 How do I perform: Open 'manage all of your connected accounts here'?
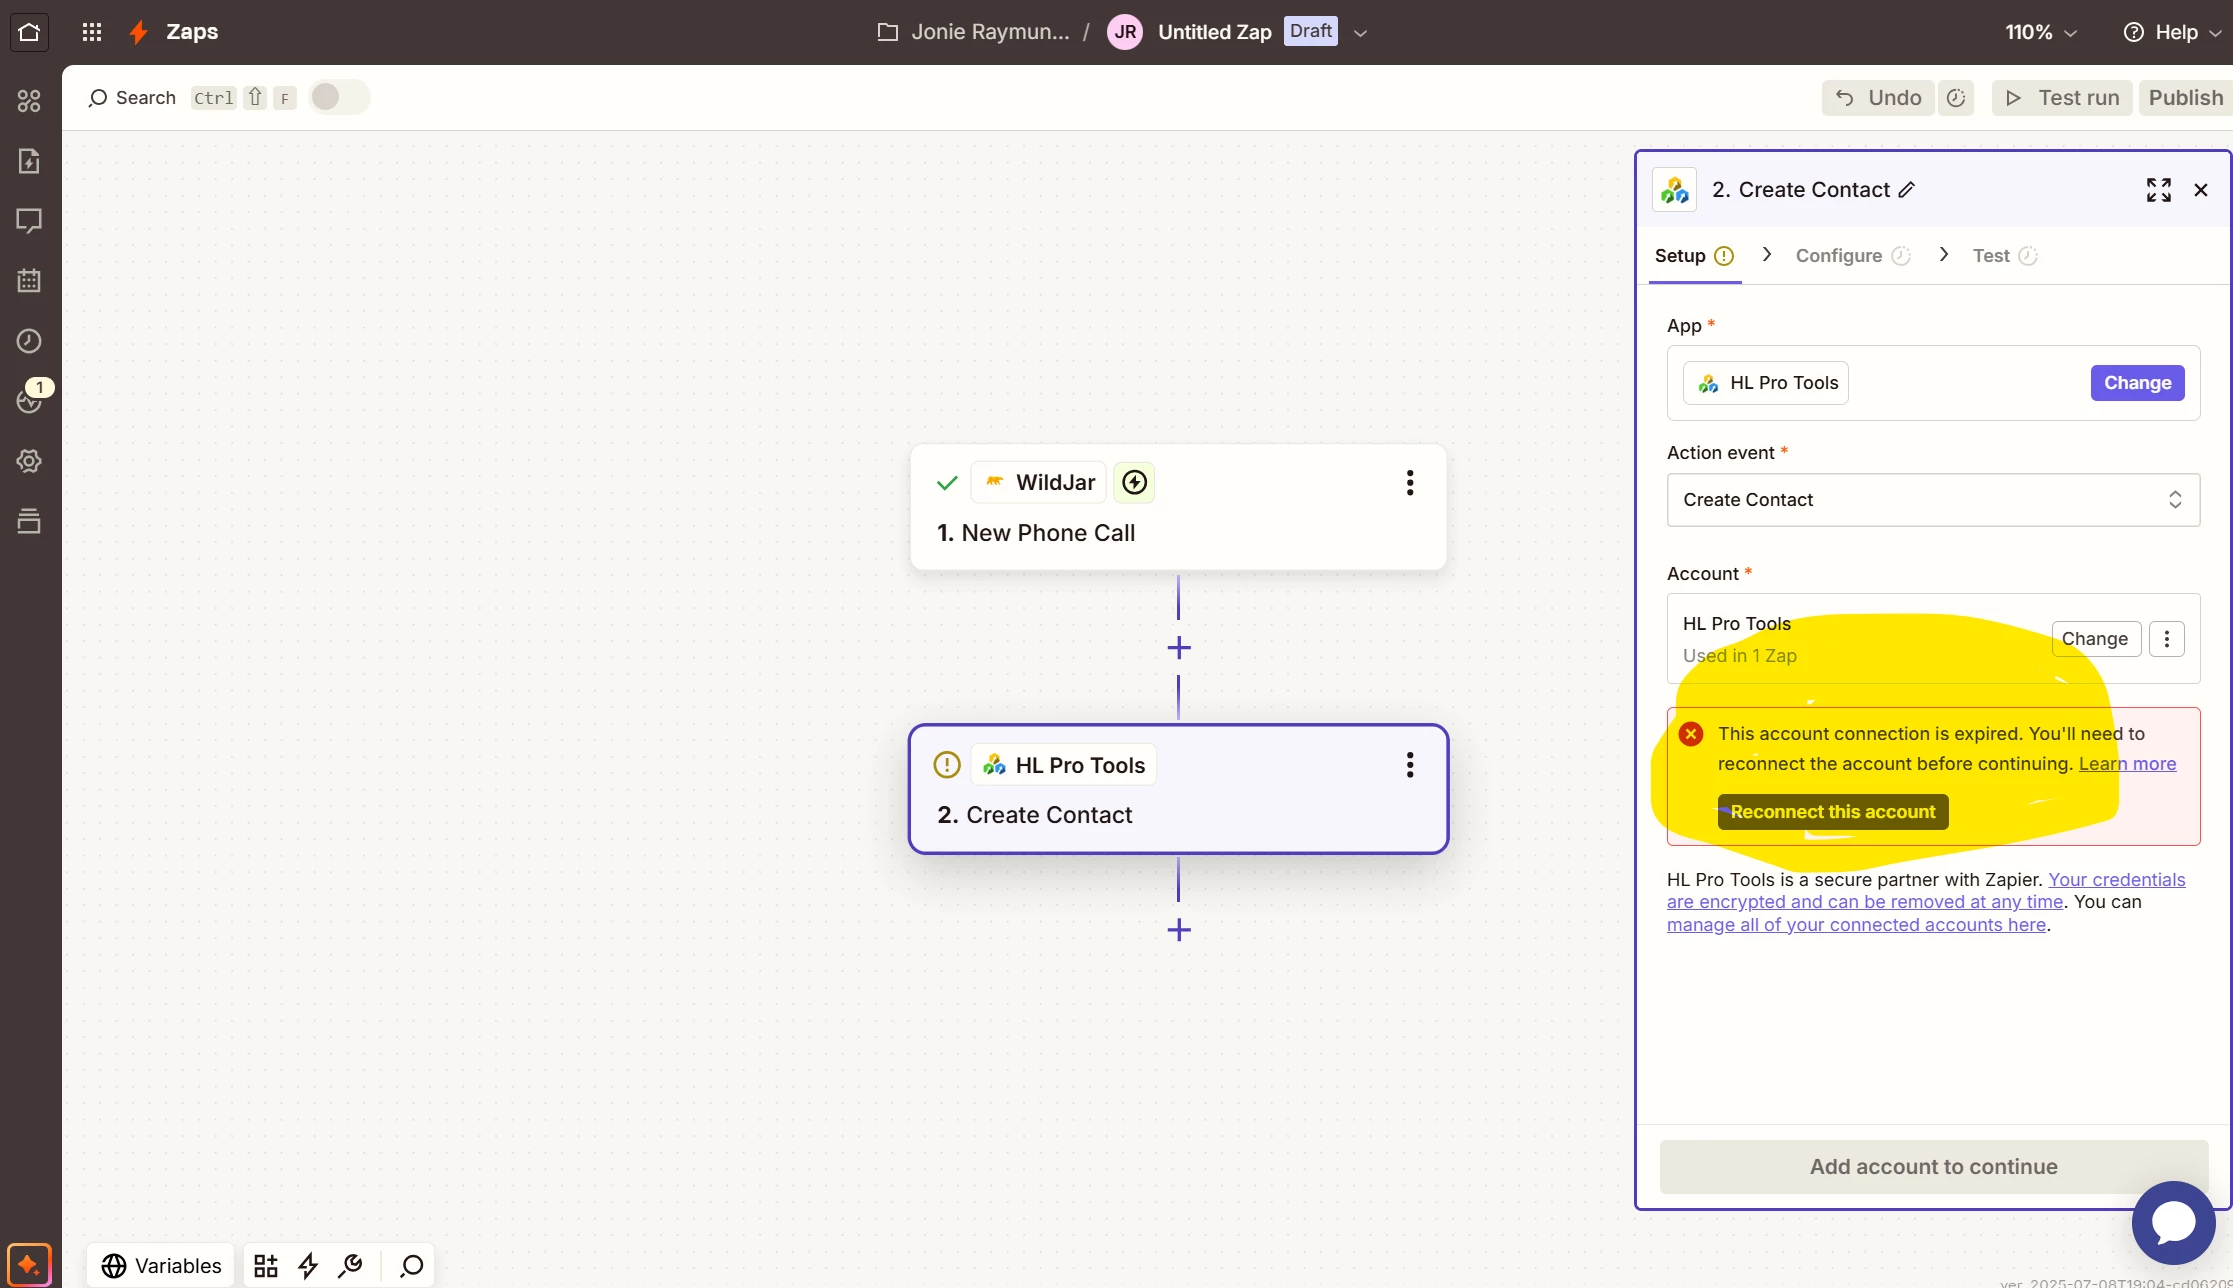1856,925
